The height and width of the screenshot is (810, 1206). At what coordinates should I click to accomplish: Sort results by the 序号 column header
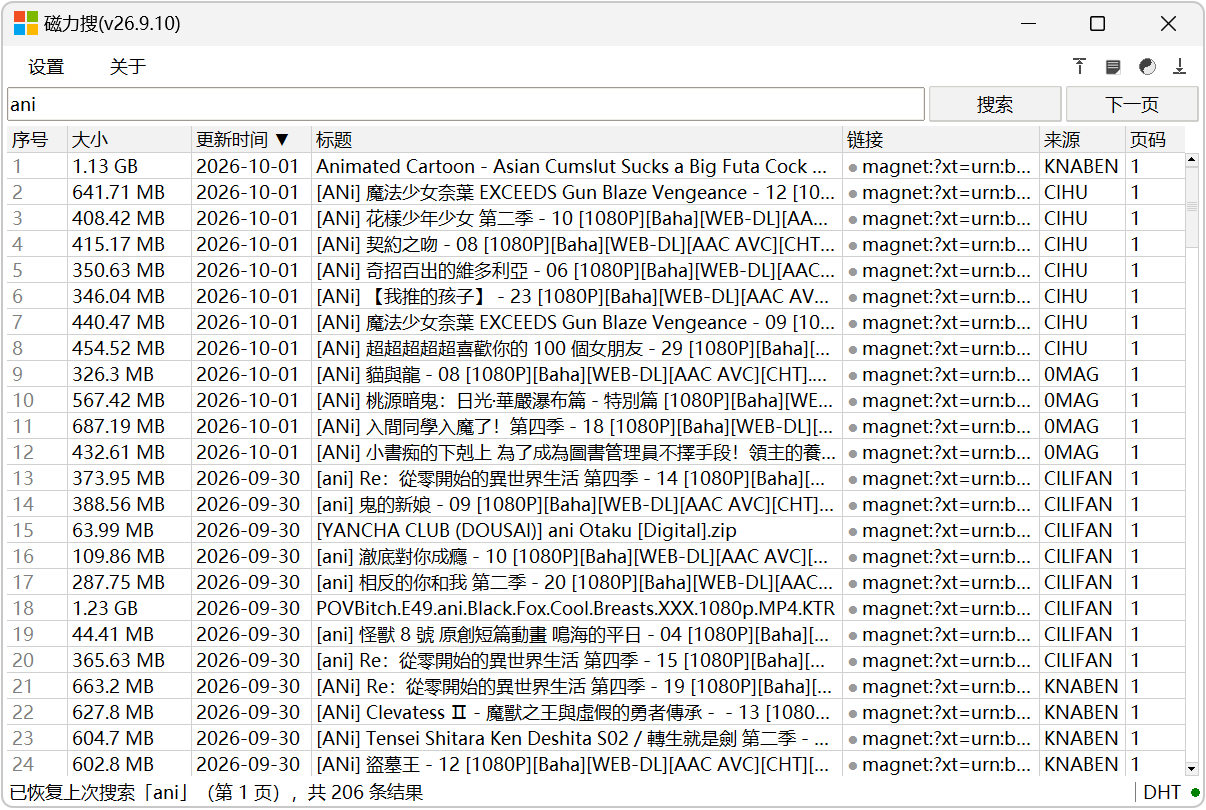point(38,140)
